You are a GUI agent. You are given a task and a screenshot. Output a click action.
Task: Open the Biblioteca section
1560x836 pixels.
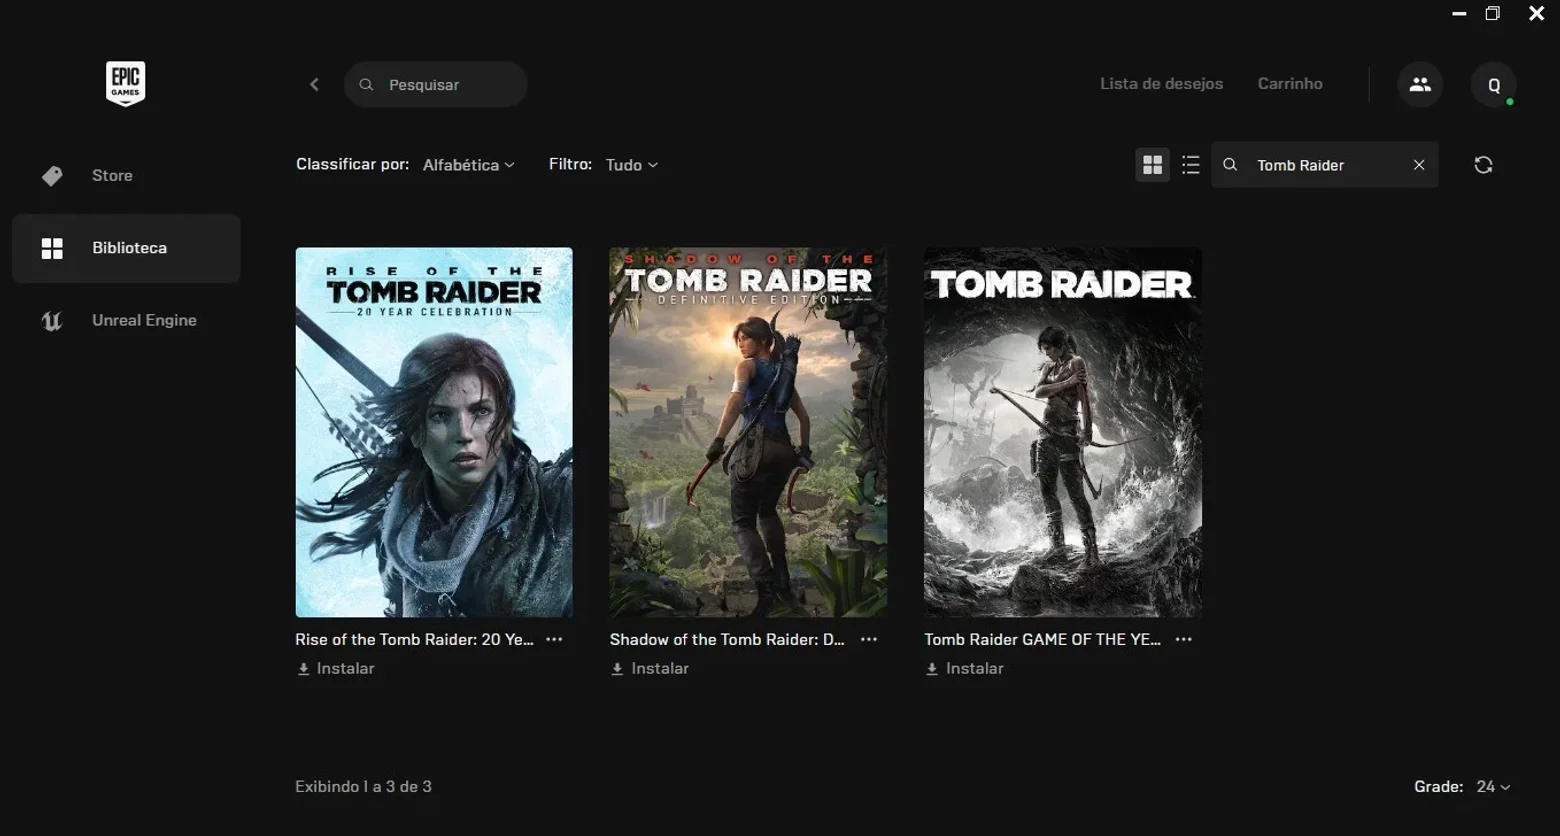tap(126, 248)
